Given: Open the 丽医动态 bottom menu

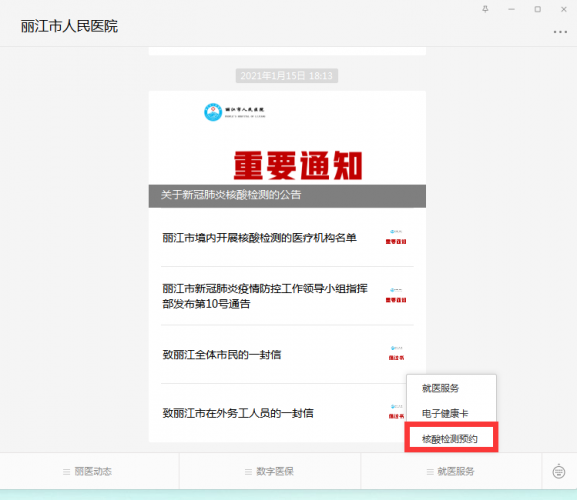Looking at the screenshot, I should tap(88, 471).
